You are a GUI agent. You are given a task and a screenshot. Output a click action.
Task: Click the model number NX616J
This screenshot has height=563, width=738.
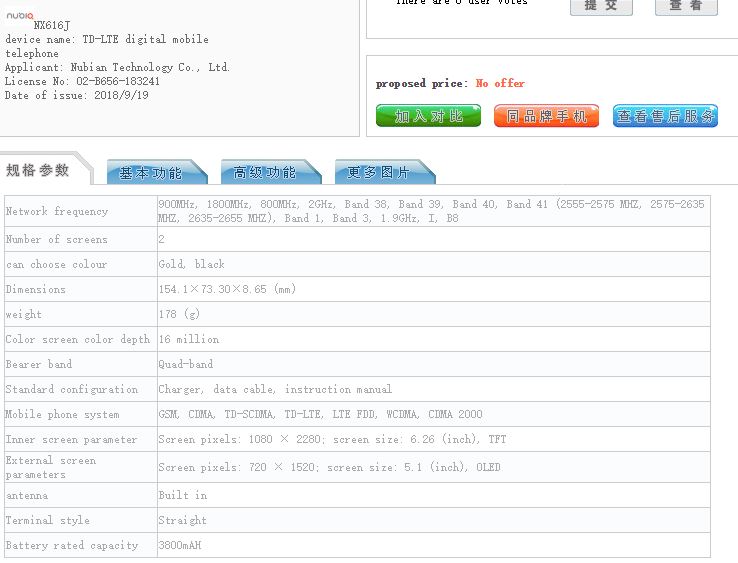52,25
